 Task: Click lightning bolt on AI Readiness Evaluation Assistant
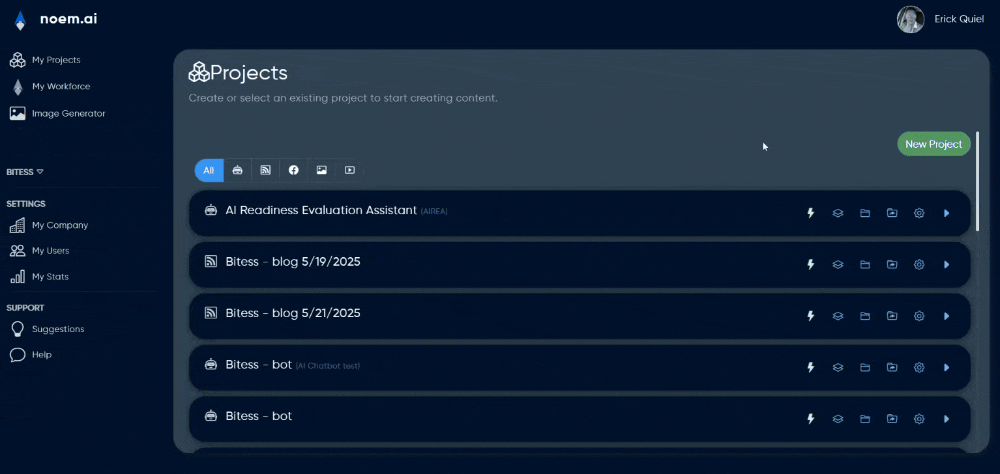point(811,213)
